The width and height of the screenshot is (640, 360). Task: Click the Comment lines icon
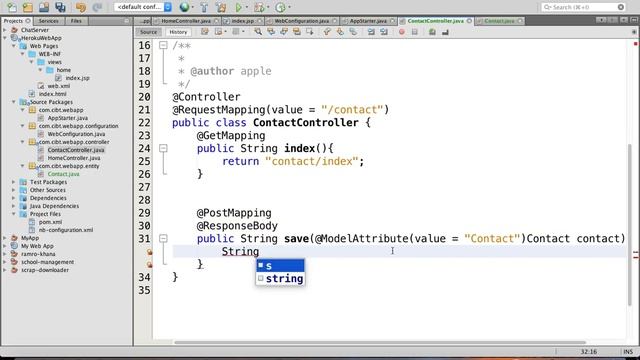click(x=432, y=32)
